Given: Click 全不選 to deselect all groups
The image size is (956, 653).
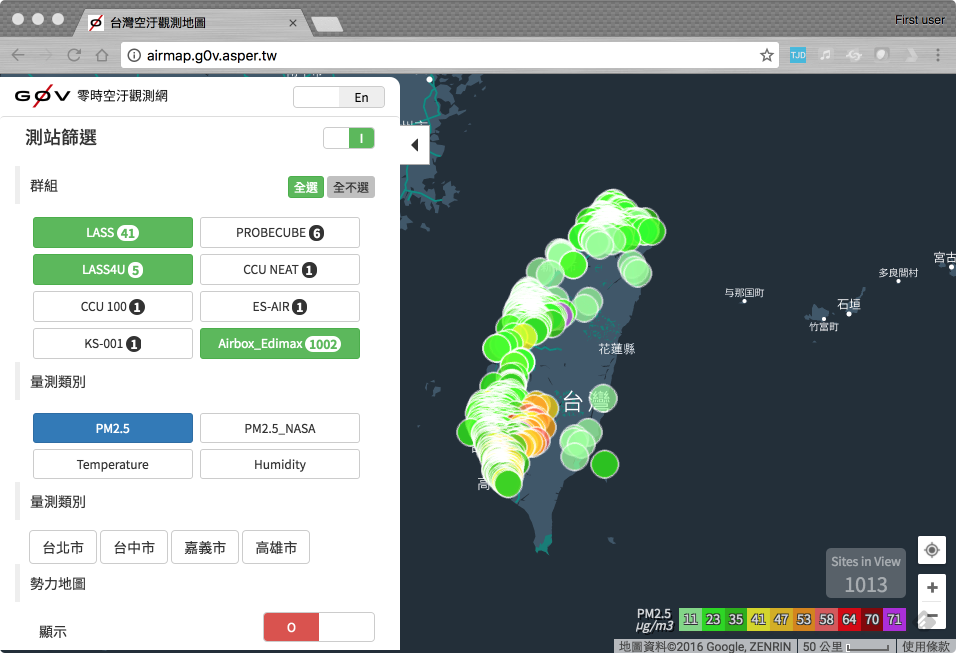Looking at the screenshot, I should (351, 187).
